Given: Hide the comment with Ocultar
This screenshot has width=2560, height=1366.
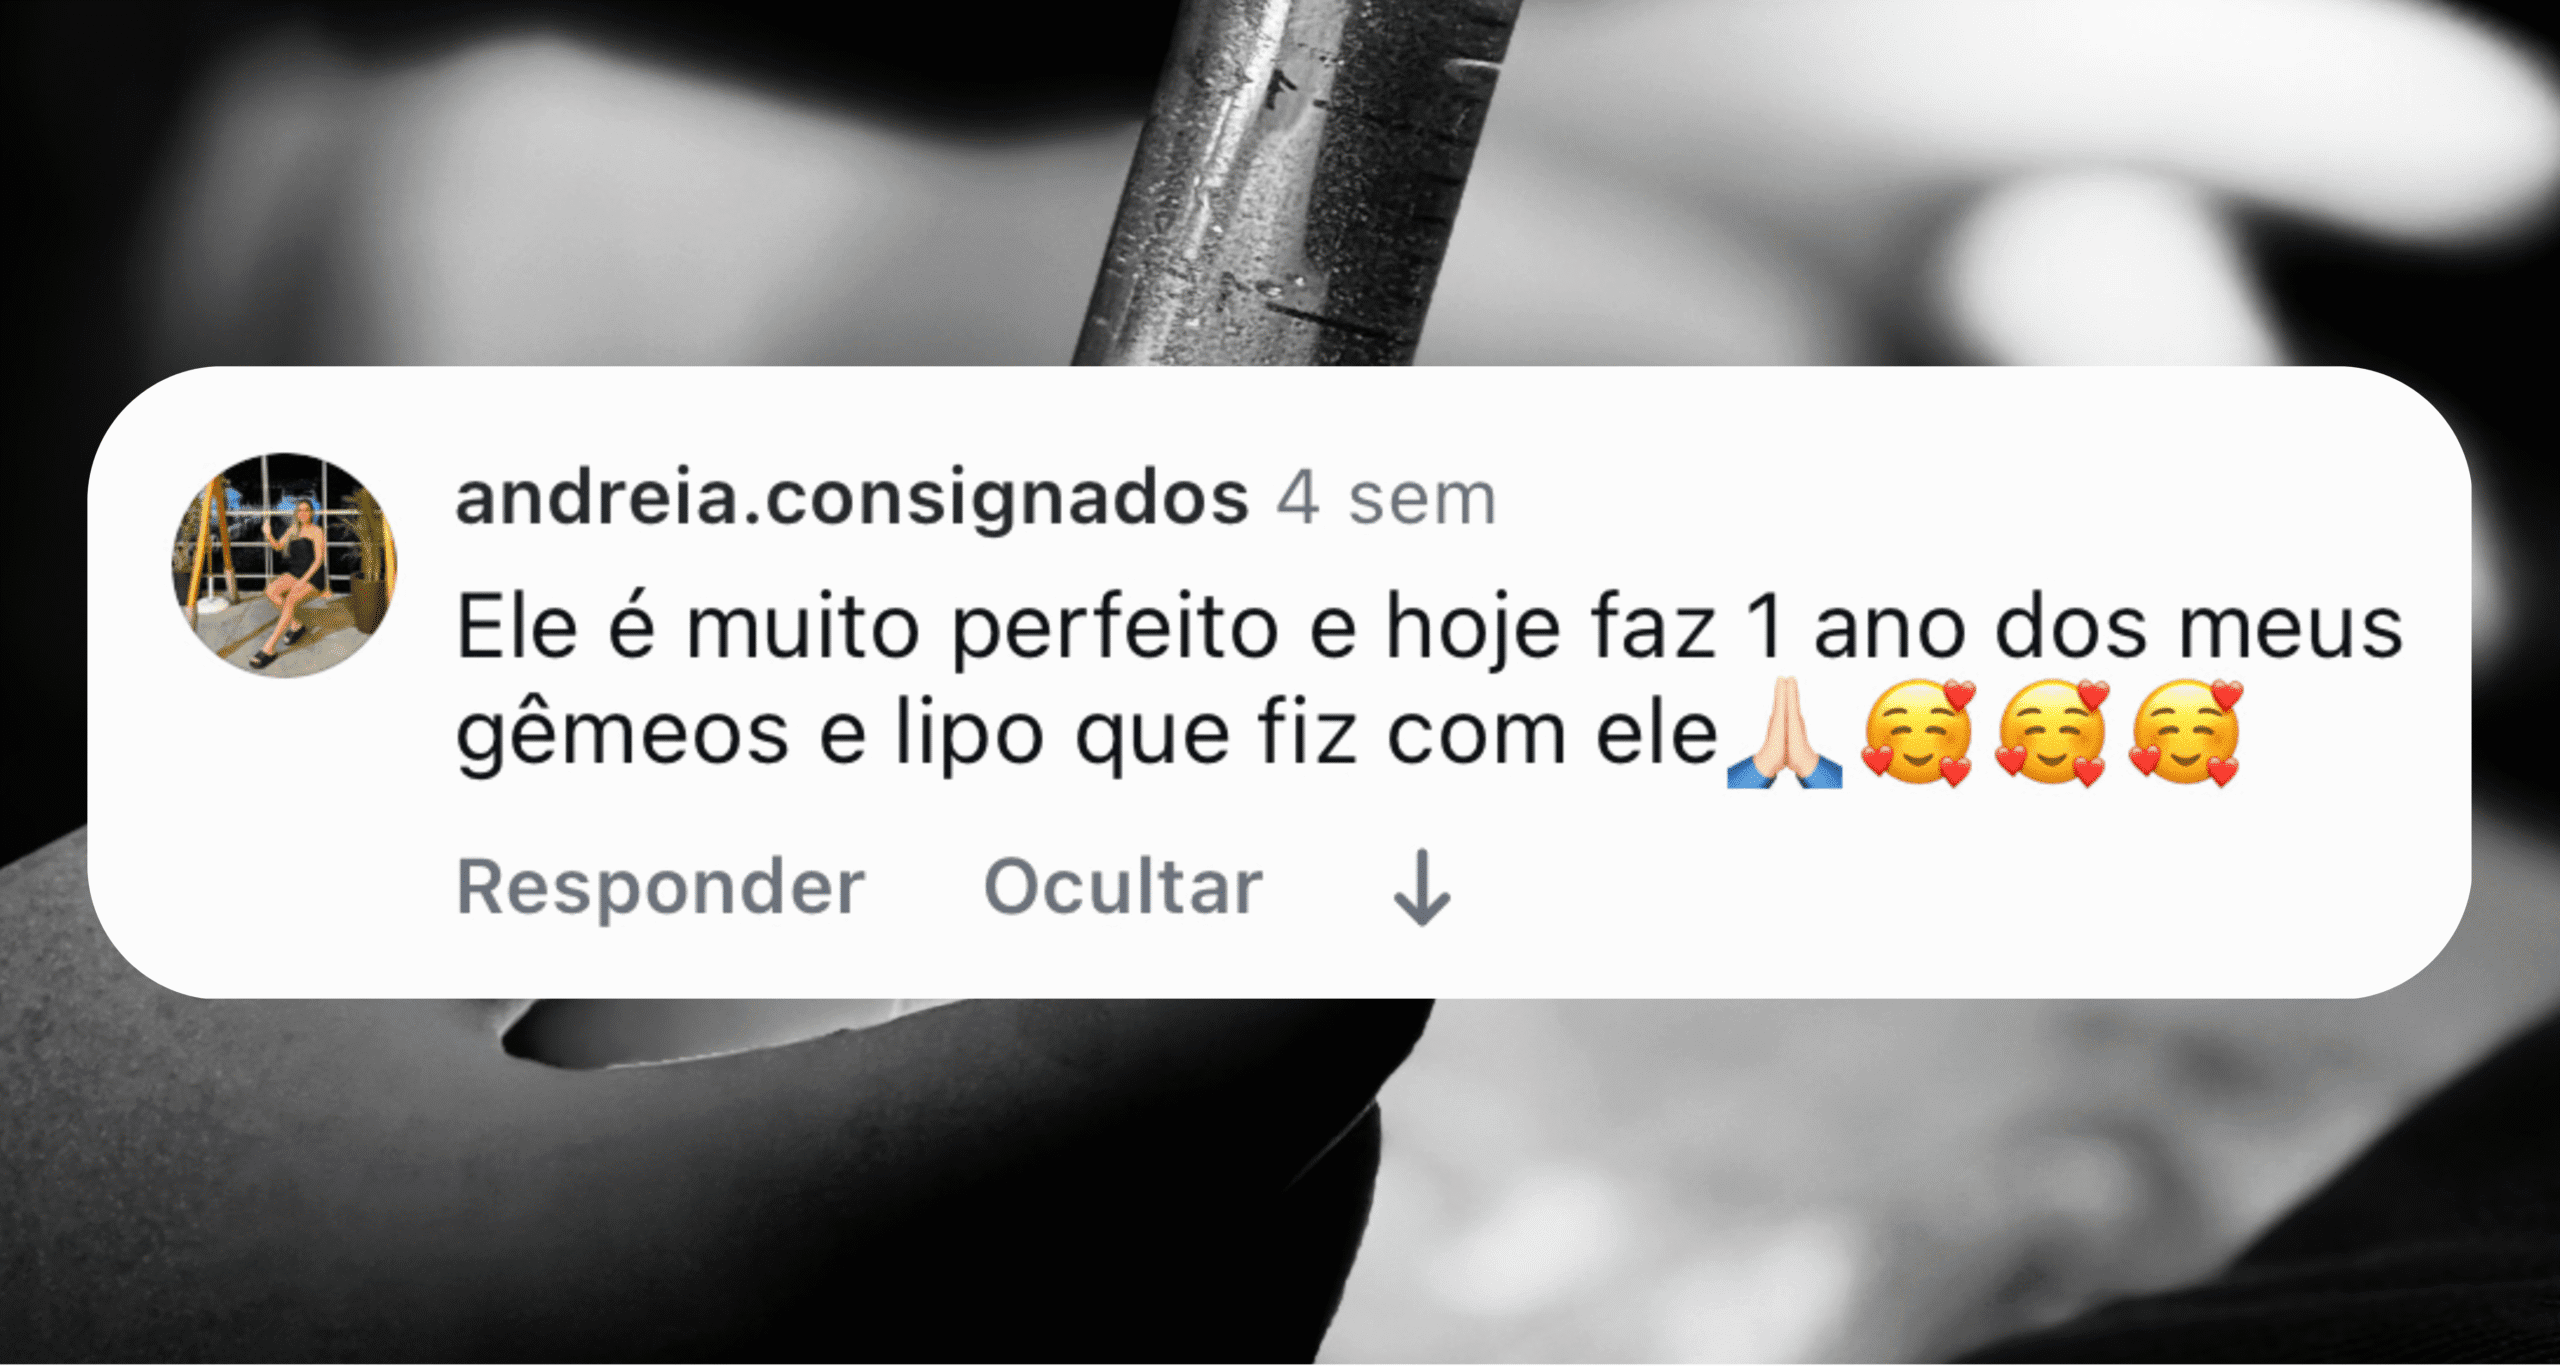Looking at the screenshot, I should [1123, 886].
